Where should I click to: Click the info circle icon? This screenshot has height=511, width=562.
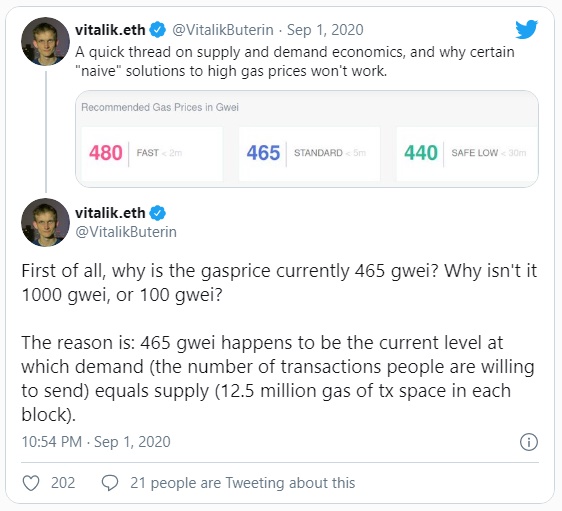[x=529, y=442]
